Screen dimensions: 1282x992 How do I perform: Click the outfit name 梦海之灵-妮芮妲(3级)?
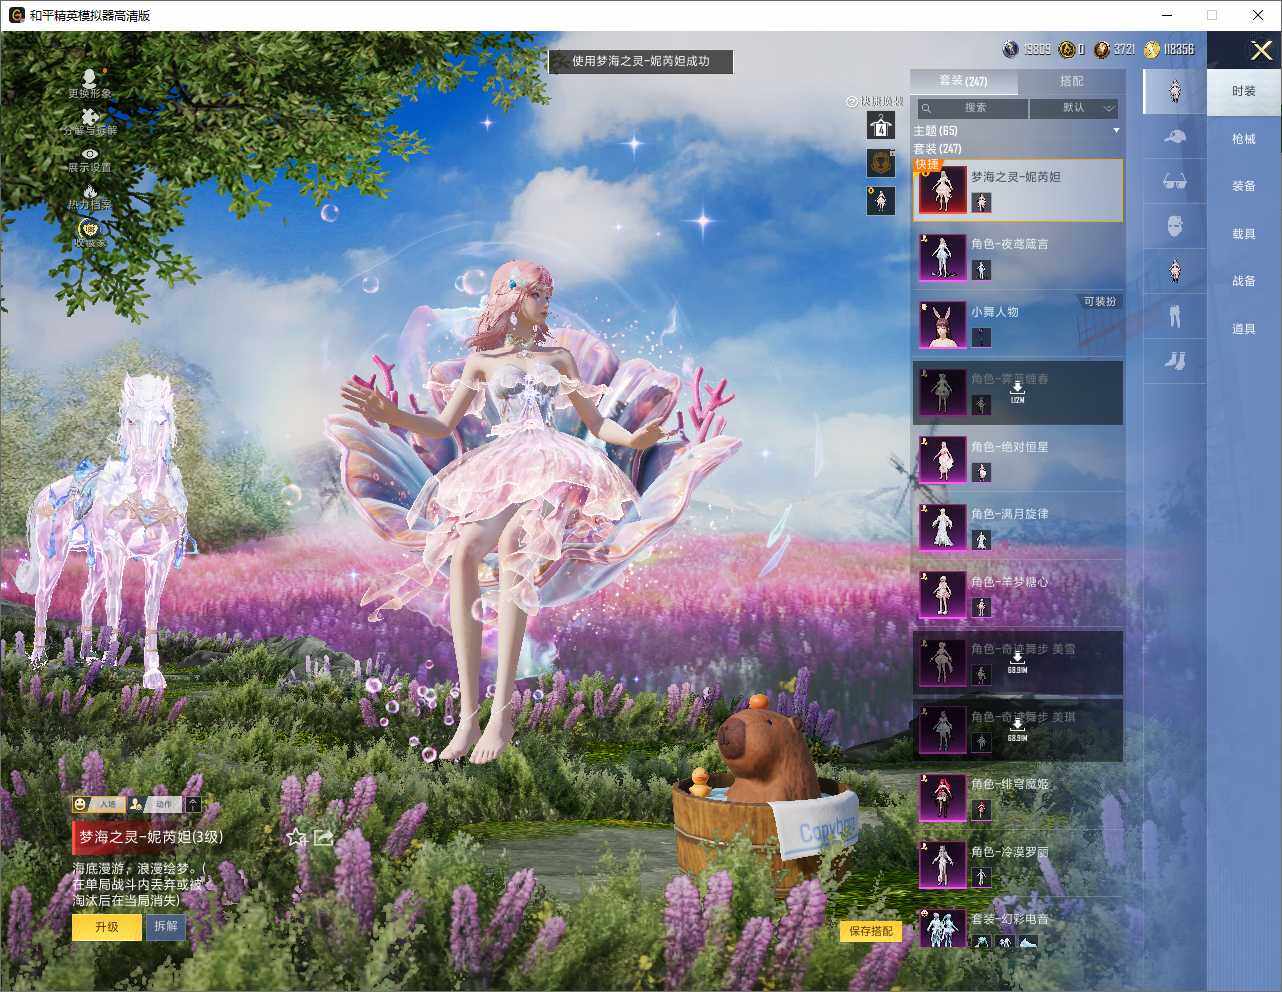point(151,837)
